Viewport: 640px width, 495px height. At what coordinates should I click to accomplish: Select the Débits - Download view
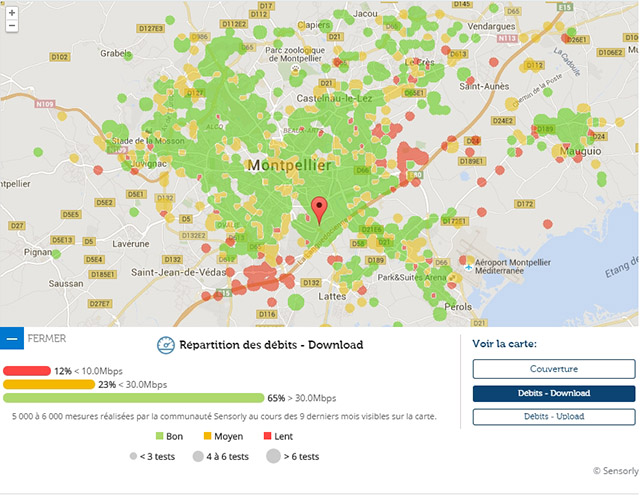coord(554,393)
